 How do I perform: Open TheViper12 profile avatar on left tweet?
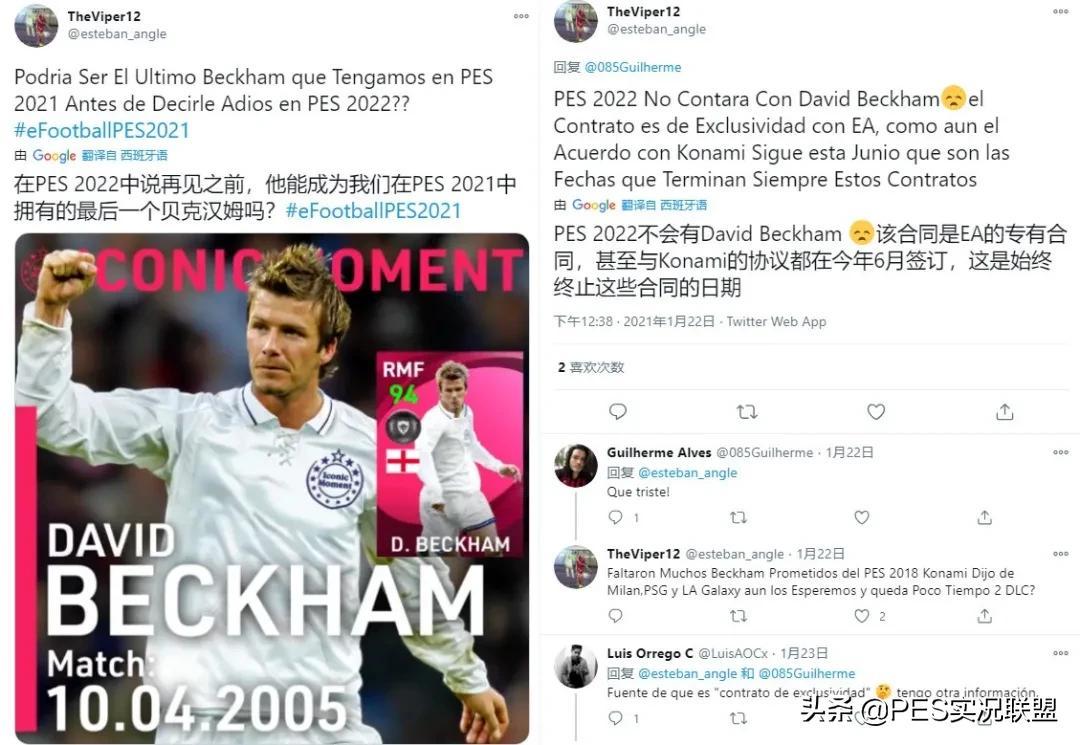point(36,25)
